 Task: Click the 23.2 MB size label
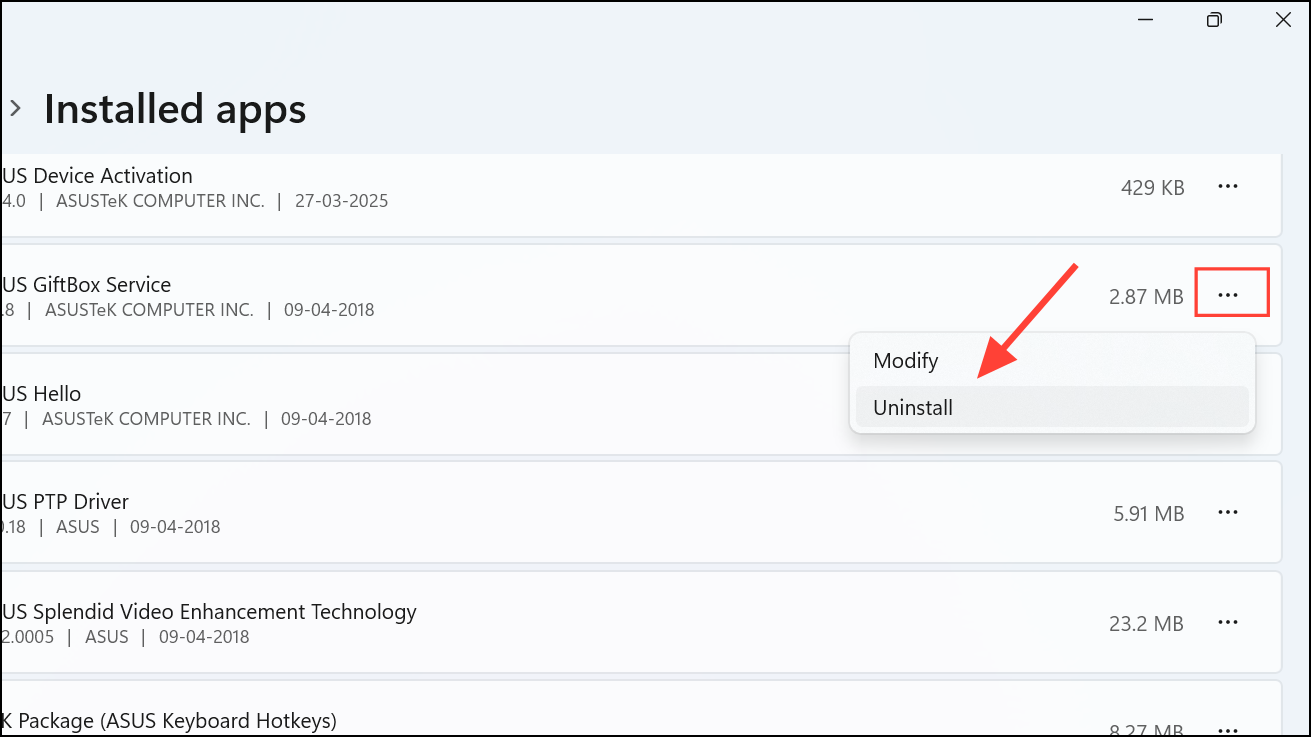point(1146,624)
